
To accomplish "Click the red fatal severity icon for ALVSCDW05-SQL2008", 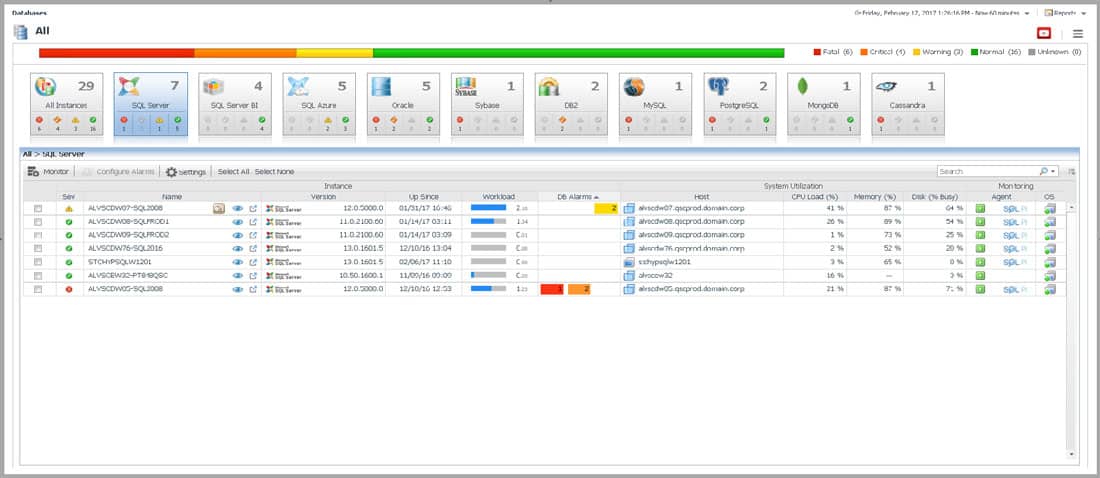I will click(x=69, y=289).
